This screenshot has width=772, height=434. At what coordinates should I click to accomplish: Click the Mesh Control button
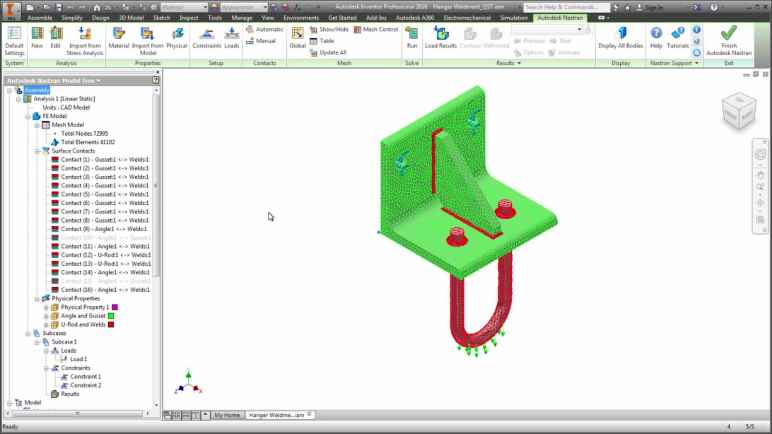[x=376, y=30]
